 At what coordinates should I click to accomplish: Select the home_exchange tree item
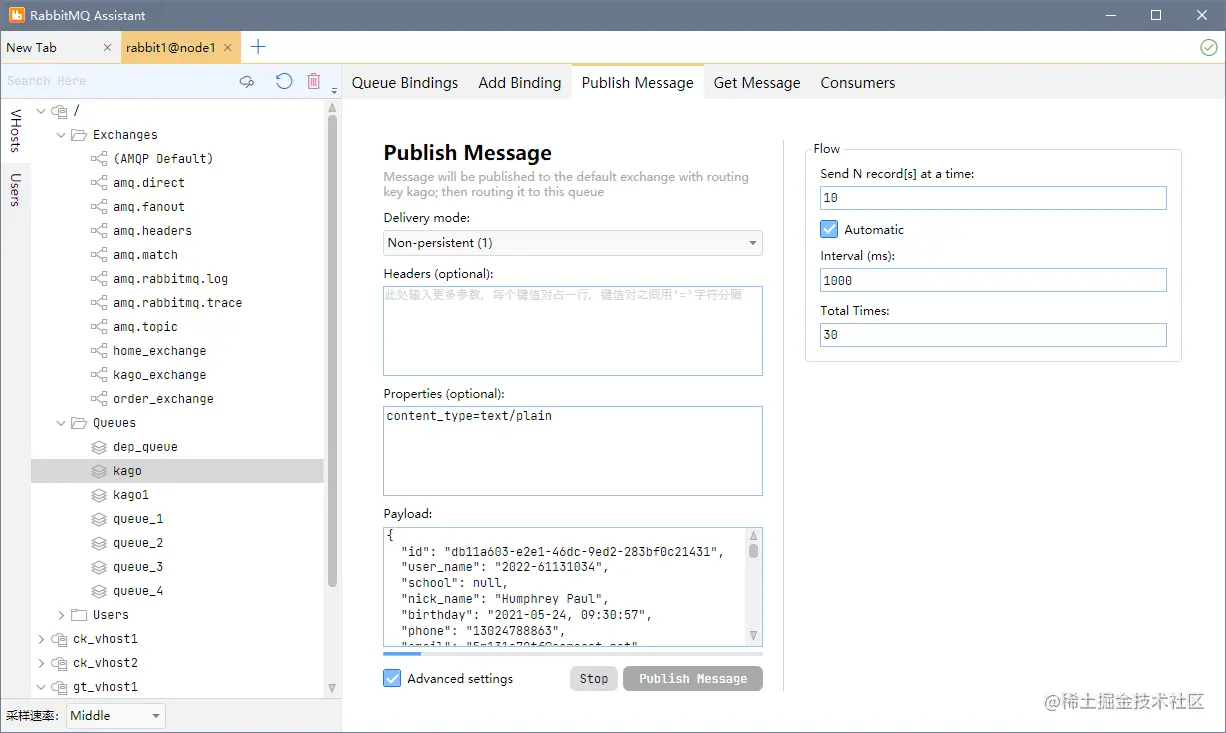(x=159, y=351)
